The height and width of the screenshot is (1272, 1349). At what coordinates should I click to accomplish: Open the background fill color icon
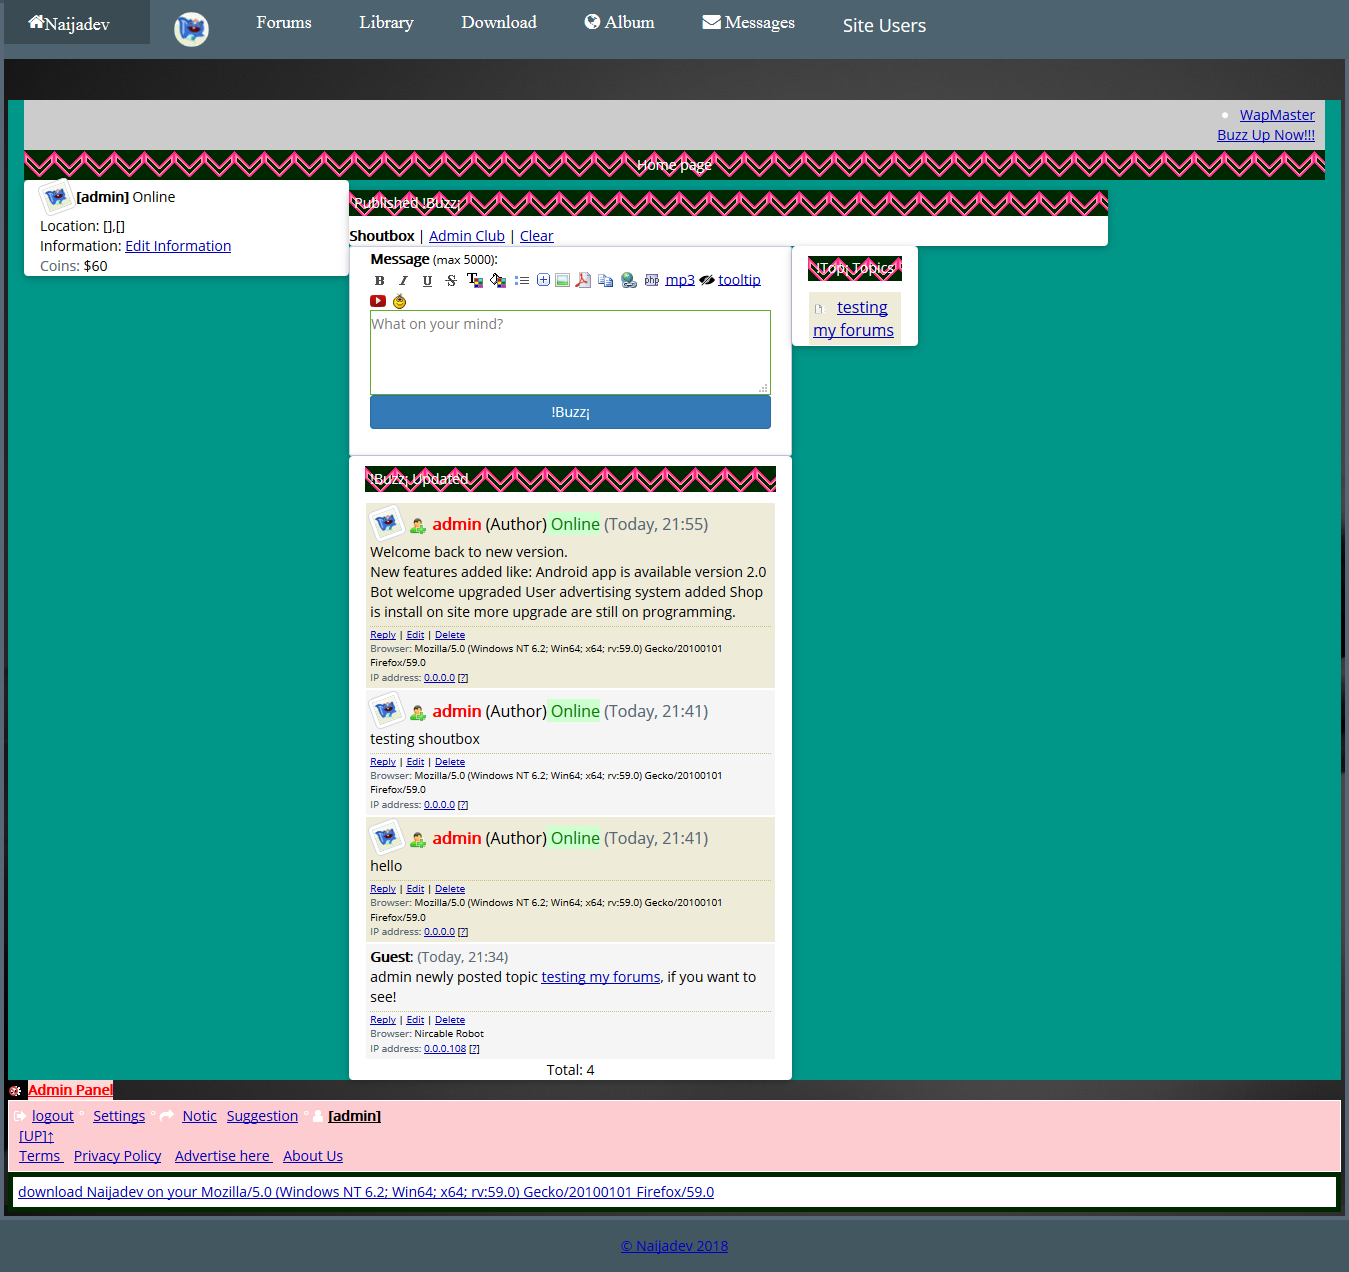point(498,280)
